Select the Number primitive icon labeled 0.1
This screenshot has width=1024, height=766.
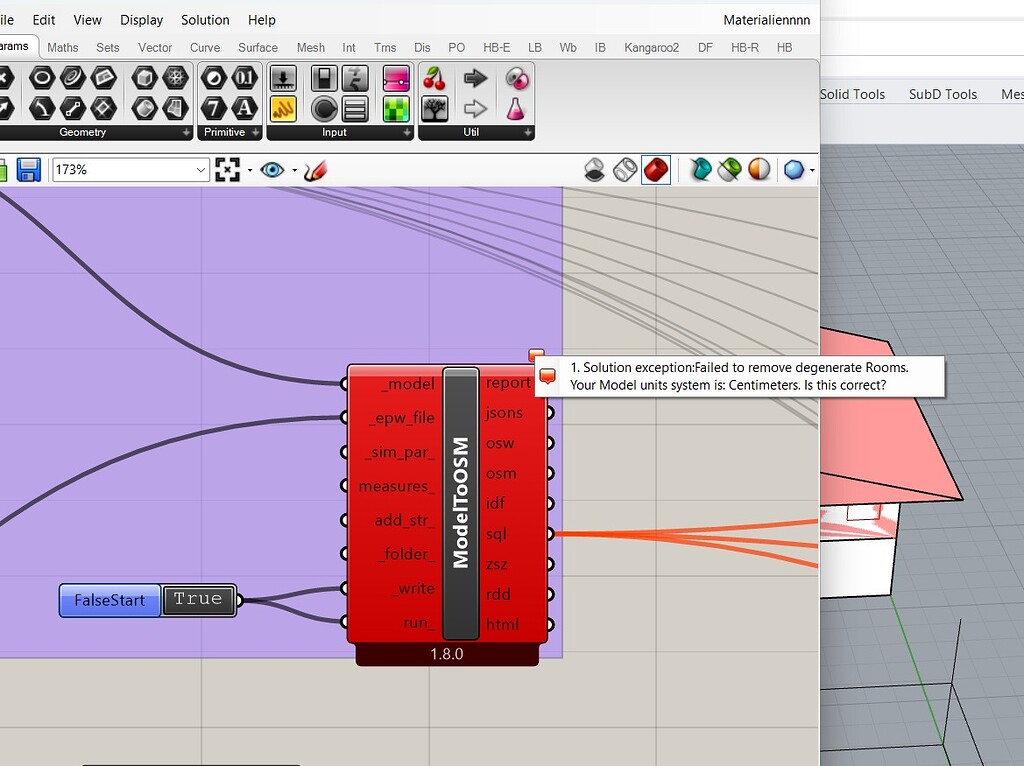[x=246, y=78]
